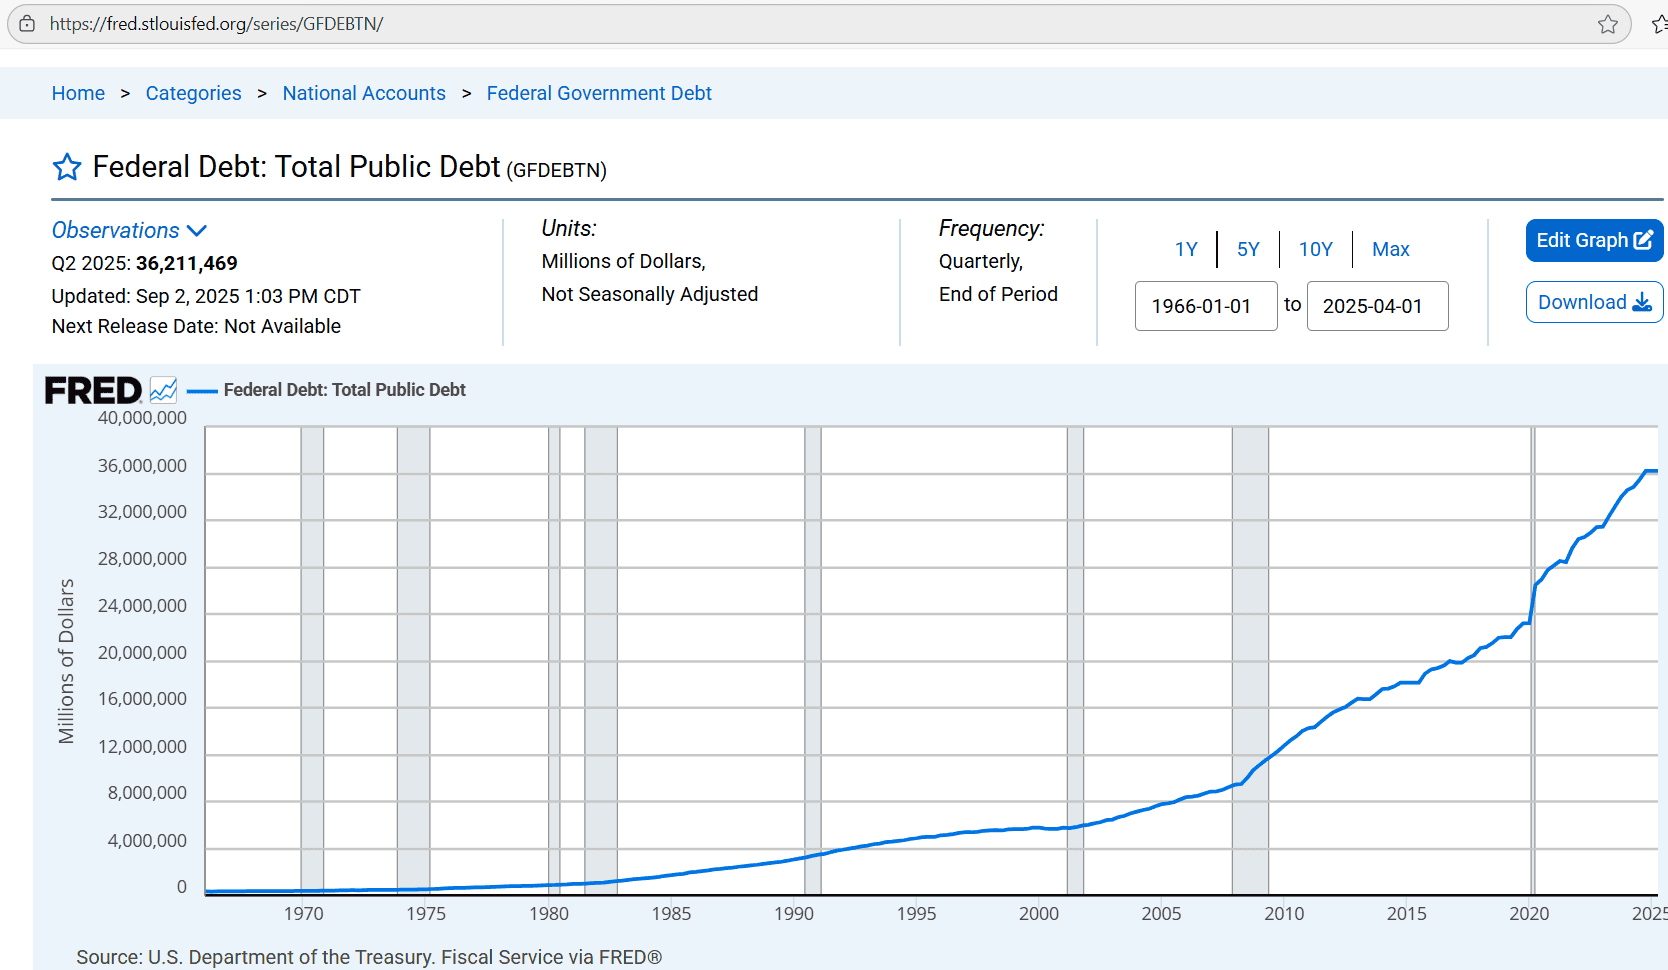
Task: Click the favorite star beside the series title
Action: coord(67,167)
